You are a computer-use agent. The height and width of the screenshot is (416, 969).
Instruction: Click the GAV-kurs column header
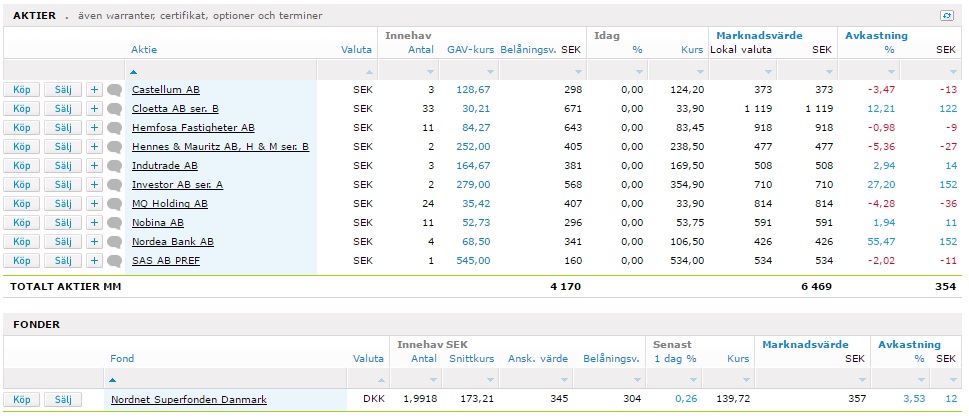coord(471,49)
